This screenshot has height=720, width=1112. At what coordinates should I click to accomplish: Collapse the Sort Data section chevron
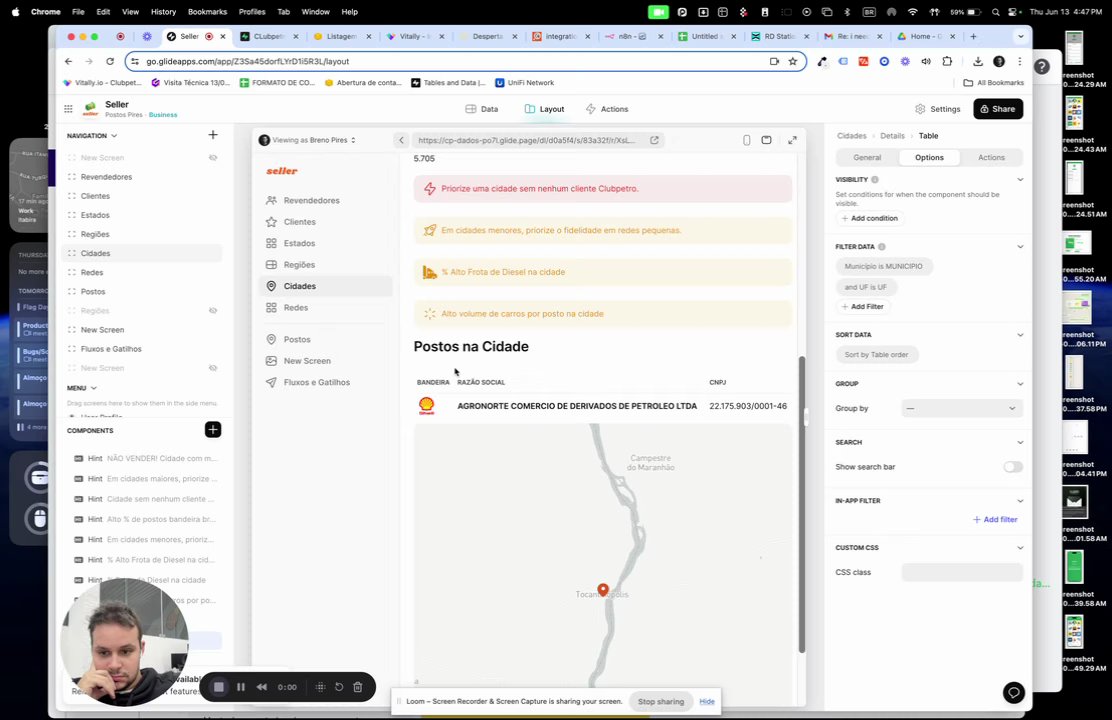click(1020, 335)
